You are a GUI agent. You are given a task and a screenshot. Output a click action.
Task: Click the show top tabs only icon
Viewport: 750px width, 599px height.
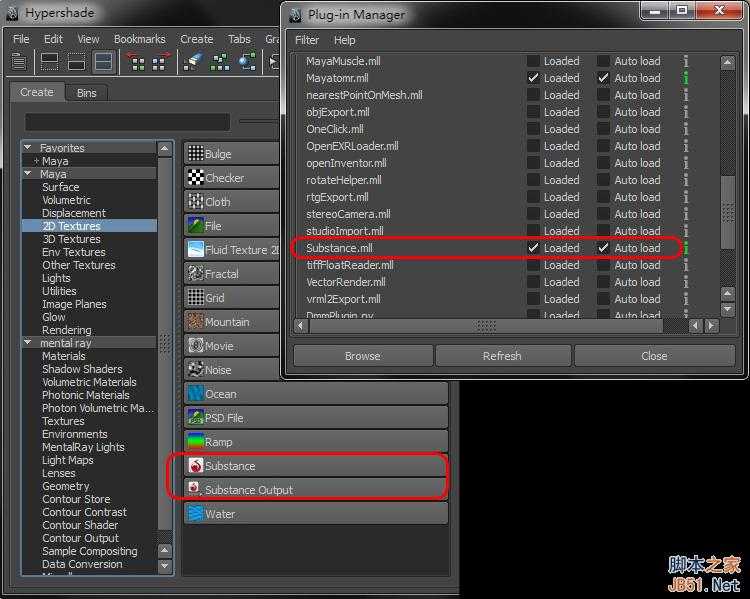[x=50, y=62]
